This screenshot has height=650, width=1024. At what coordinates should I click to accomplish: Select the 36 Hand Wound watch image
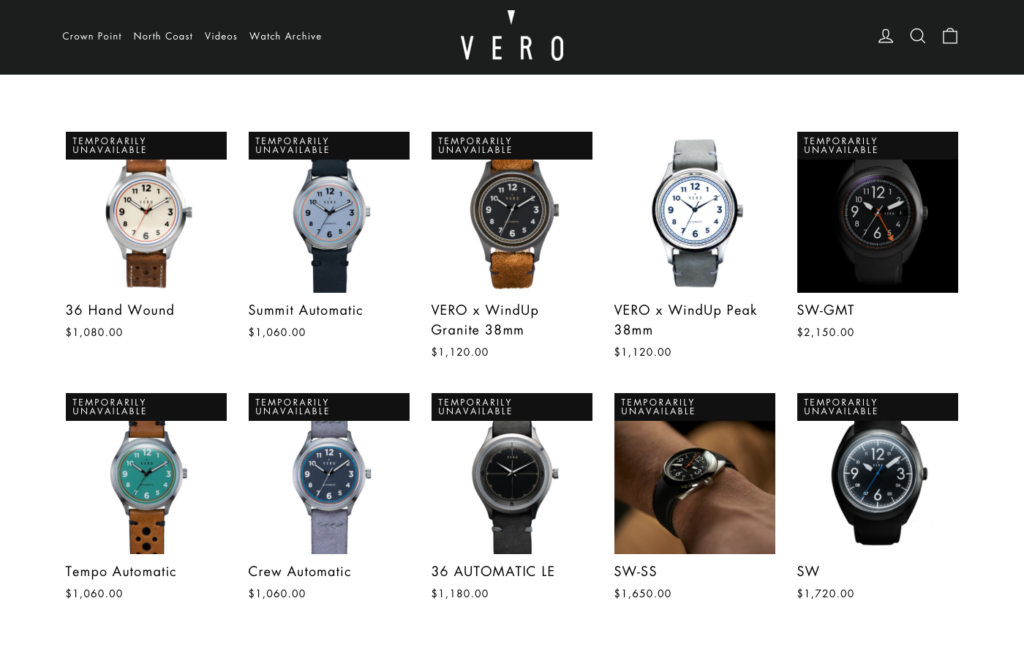(x=146, y=212)
